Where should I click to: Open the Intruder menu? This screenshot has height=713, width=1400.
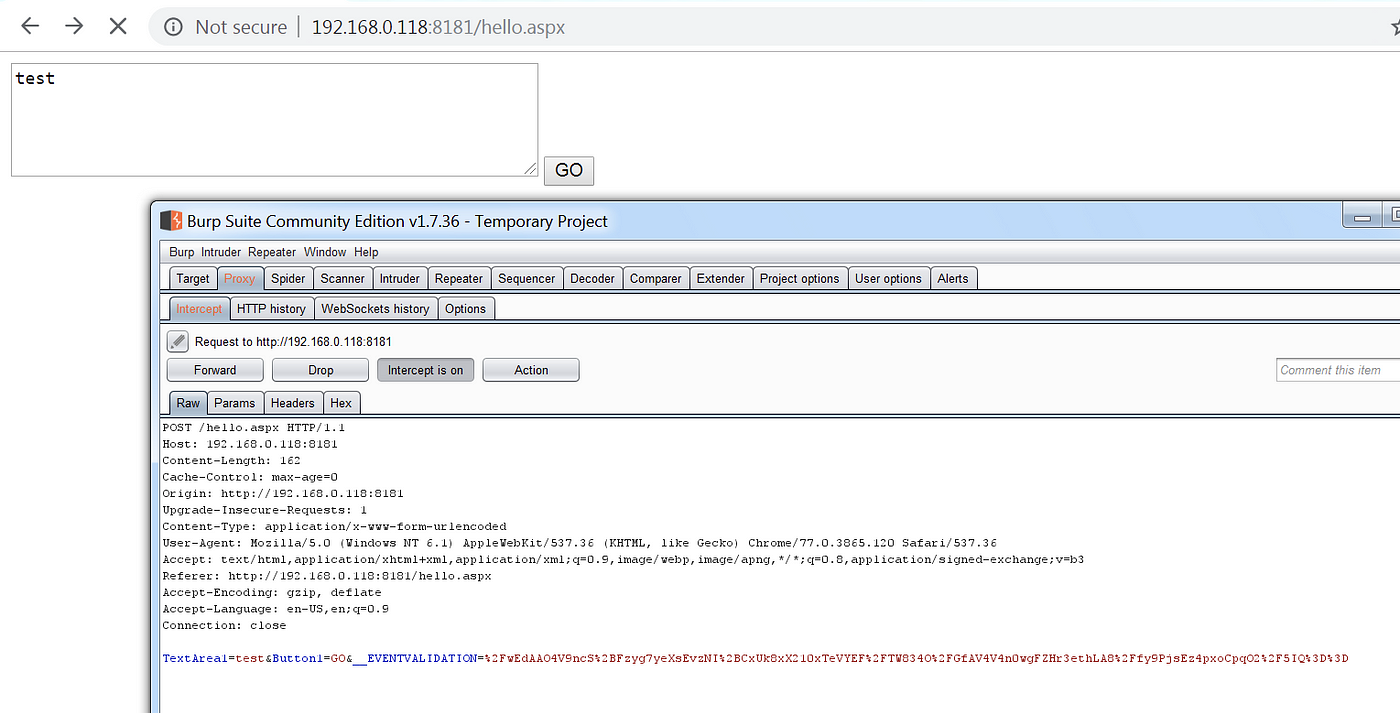coord(221,252)
